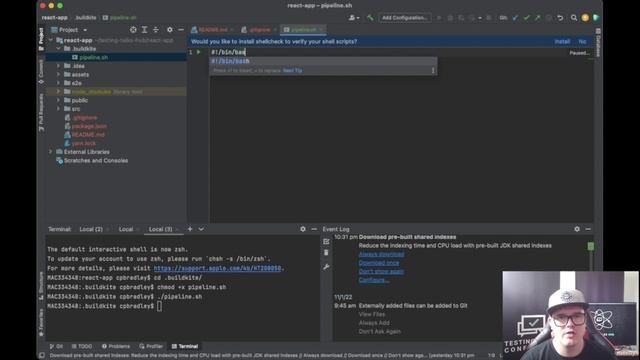Click the Git update project arrow
Screen dimensions: 640x360
[x=515, y=18]
